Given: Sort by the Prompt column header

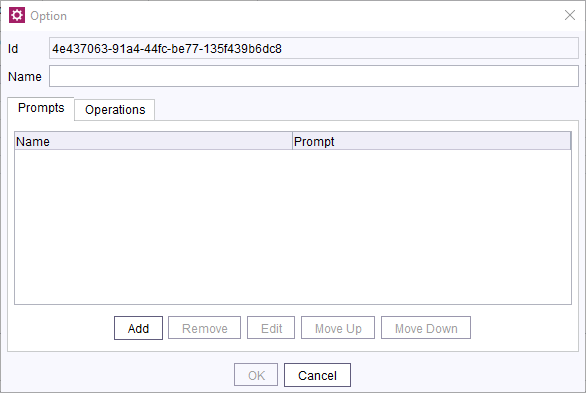Looking at the screenshot, I should click(432, 141).
